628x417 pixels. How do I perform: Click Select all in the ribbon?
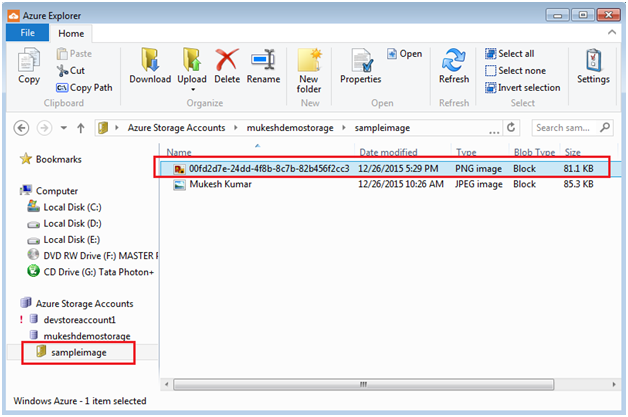click(509, 54)
